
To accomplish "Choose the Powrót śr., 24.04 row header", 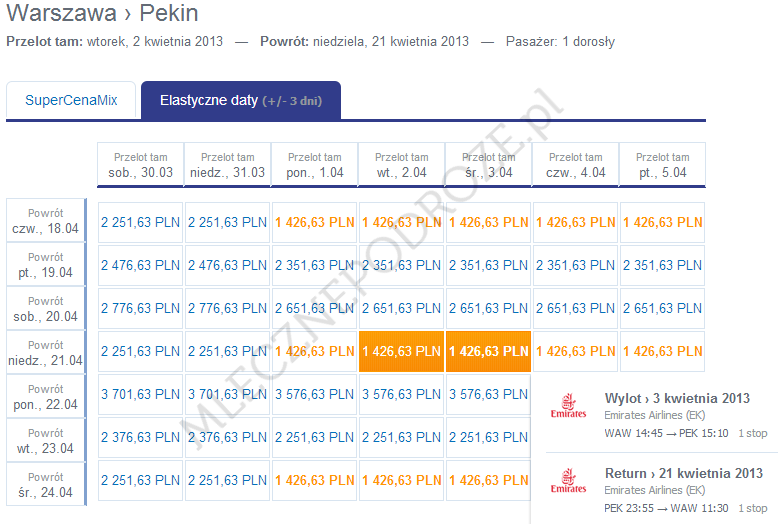I will [46, 485].
